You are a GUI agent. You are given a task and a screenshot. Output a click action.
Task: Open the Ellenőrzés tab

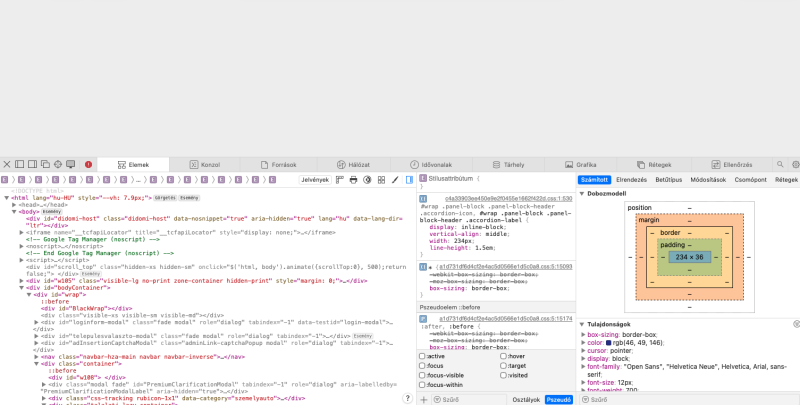pos(732,165)
